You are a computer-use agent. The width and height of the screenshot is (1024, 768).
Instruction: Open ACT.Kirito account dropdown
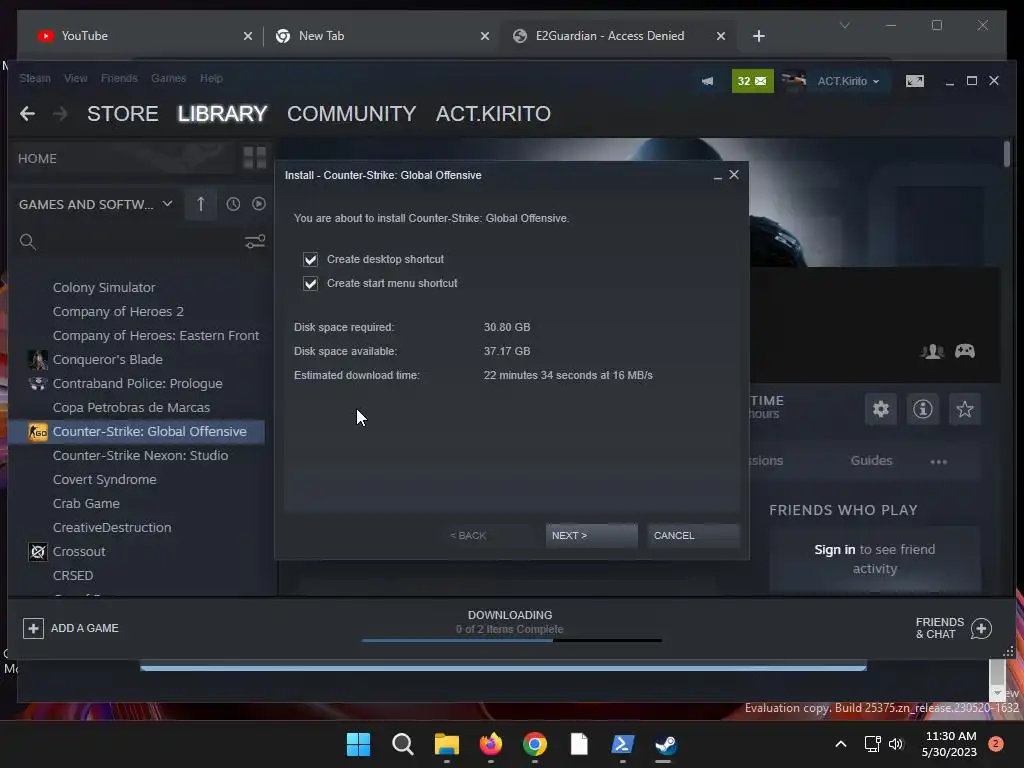click(x=848, y=81)
